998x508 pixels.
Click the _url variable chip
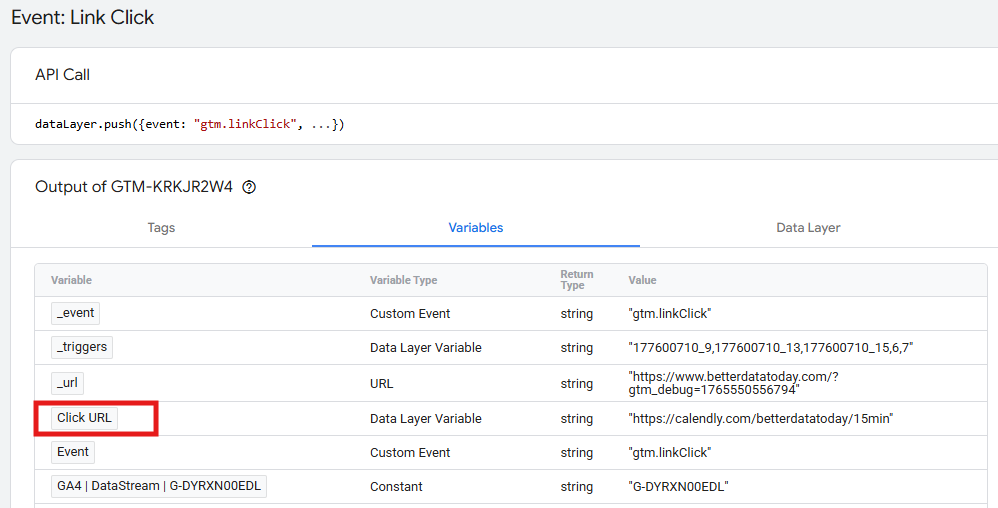pos(67,383)
